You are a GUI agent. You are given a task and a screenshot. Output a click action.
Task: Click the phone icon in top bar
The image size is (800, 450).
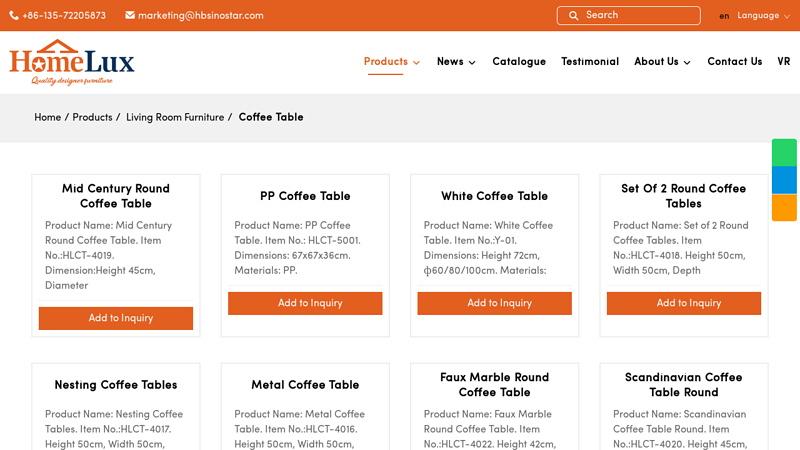(x=14, y=16)
